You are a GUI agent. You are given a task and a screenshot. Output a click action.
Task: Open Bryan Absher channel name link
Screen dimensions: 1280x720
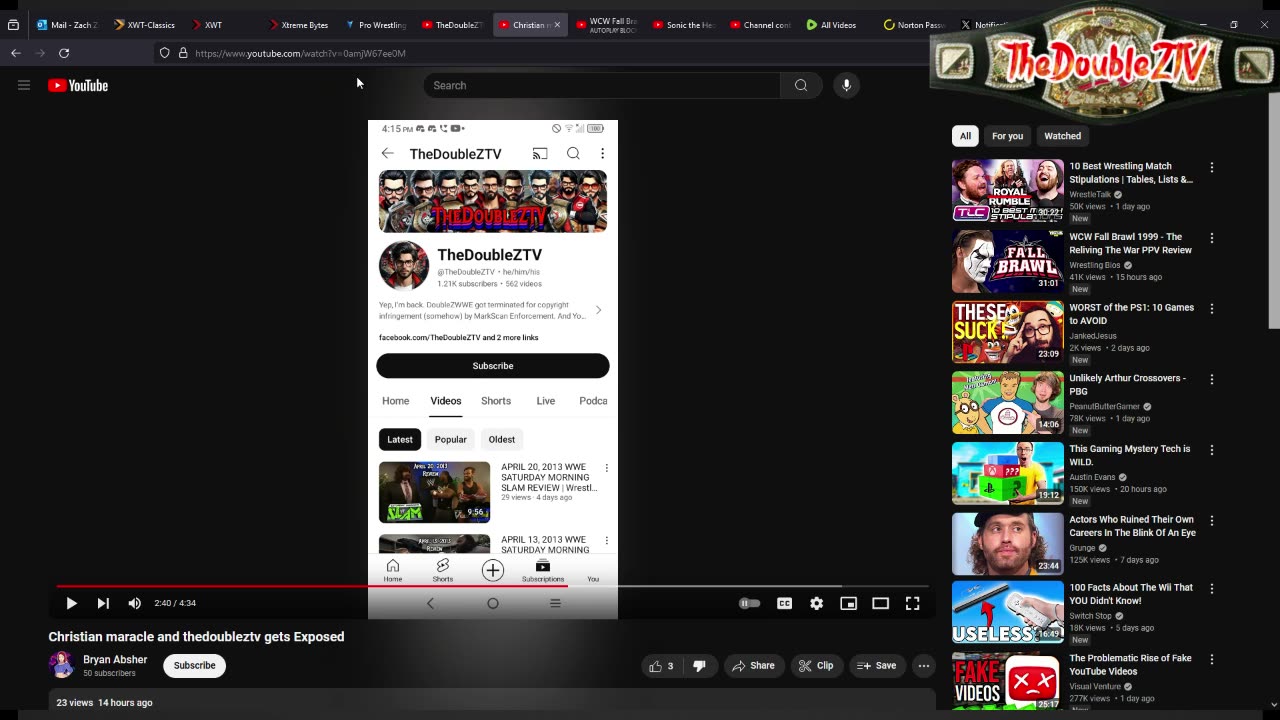(x=115, y=660)
